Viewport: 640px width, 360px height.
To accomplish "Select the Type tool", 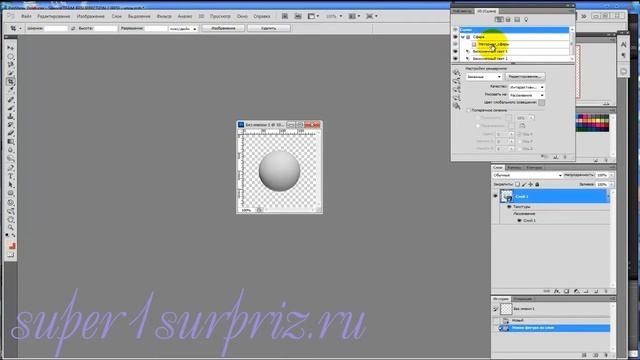I will [x=11, y=176].
